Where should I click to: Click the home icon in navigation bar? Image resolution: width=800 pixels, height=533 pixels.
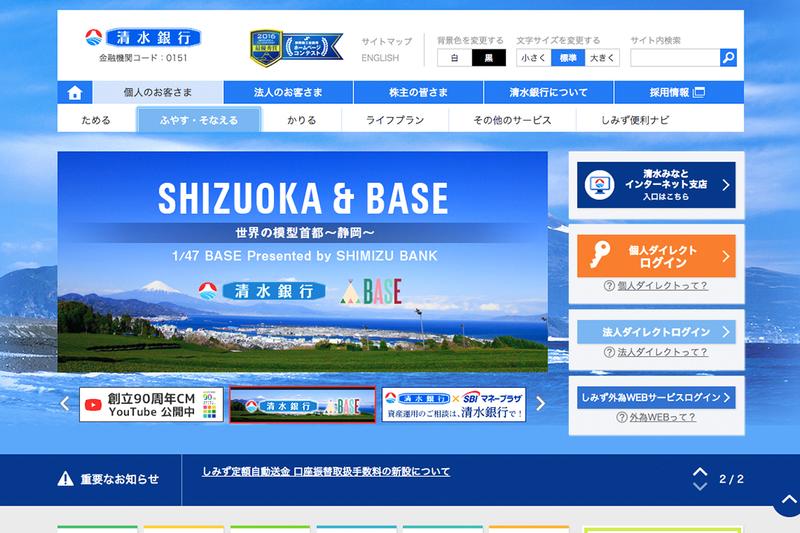coord(75,92)
